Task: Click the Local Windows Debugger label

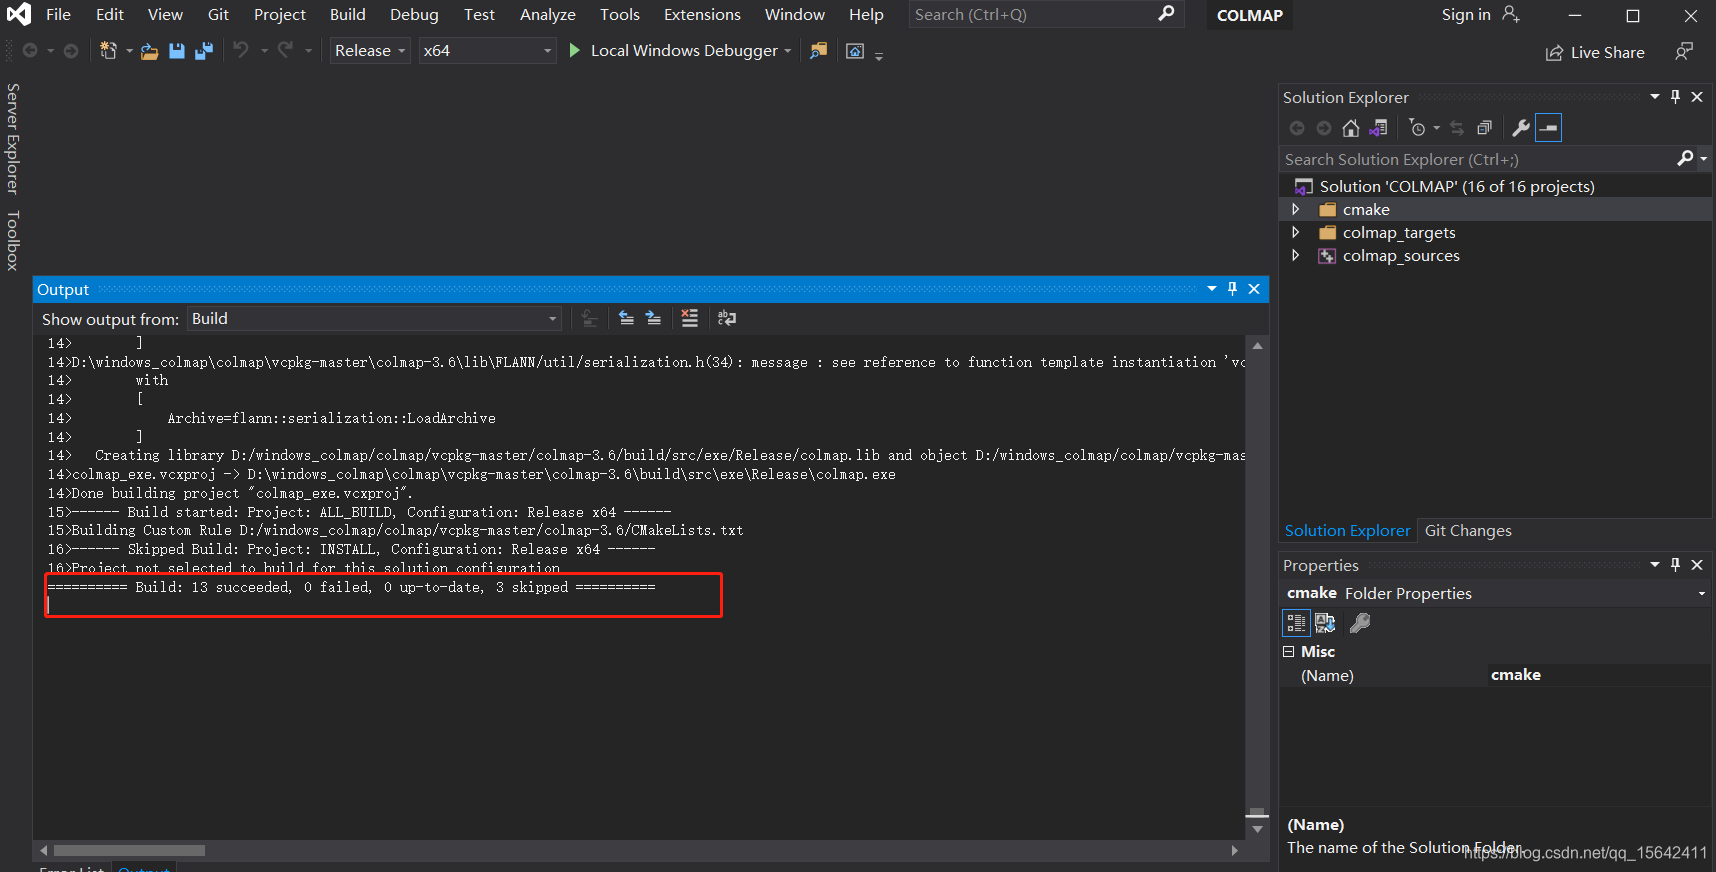Action: click(684, 50)
